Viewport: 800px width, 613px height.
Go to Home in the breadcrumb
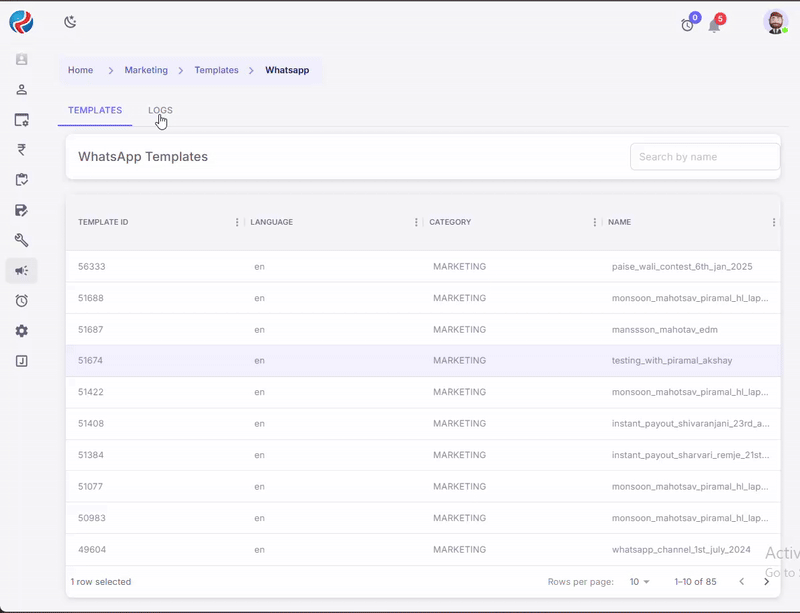pos(80,70)
